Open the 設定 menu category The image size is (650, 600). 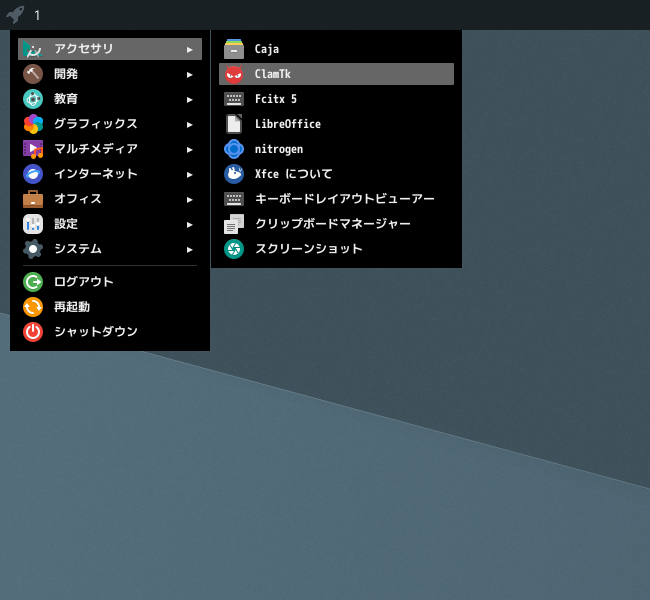pos(110,224)
